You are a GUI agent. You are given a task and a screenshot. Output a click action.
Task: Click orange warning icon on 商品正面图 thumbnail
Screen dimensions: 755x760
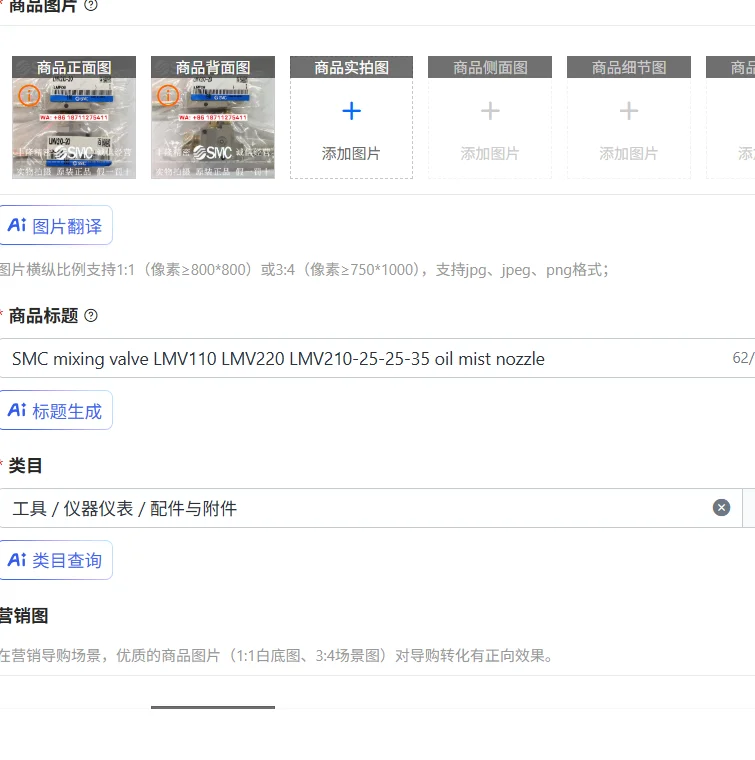(29, 95)
